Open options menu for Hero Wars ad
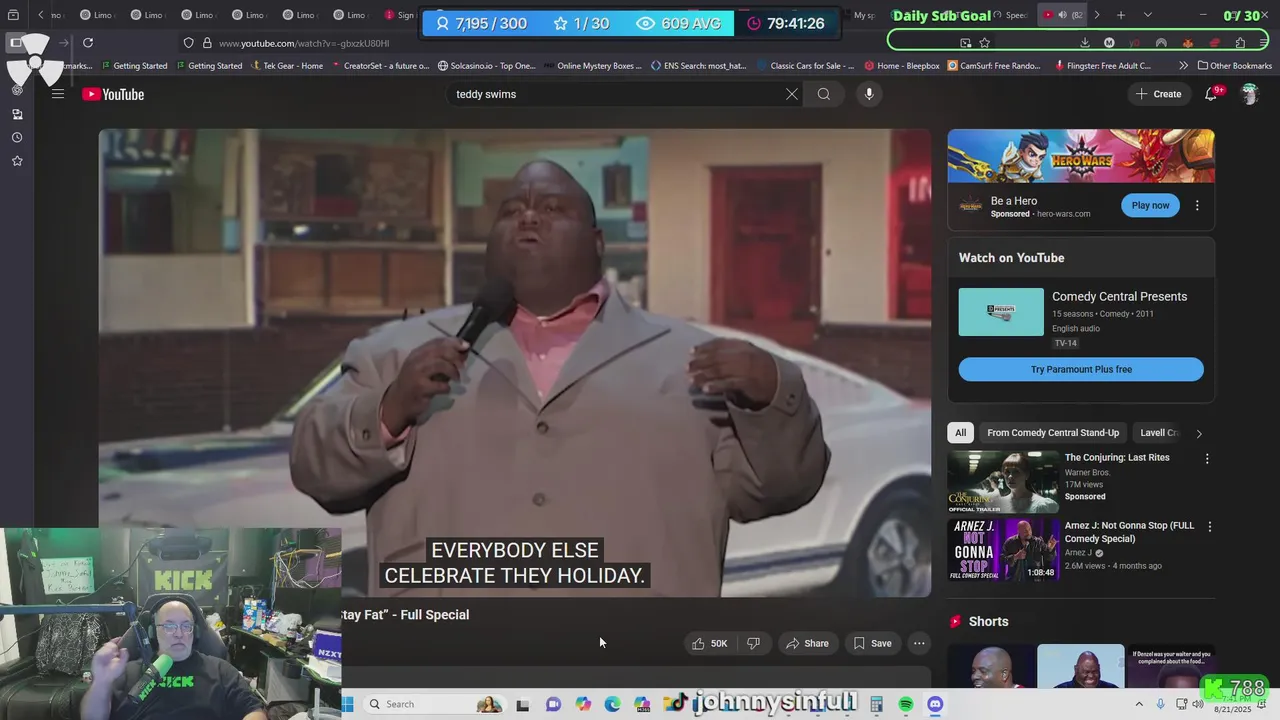The height and width of the screenshot is (720, 1280). click(x=1197, y=205)
